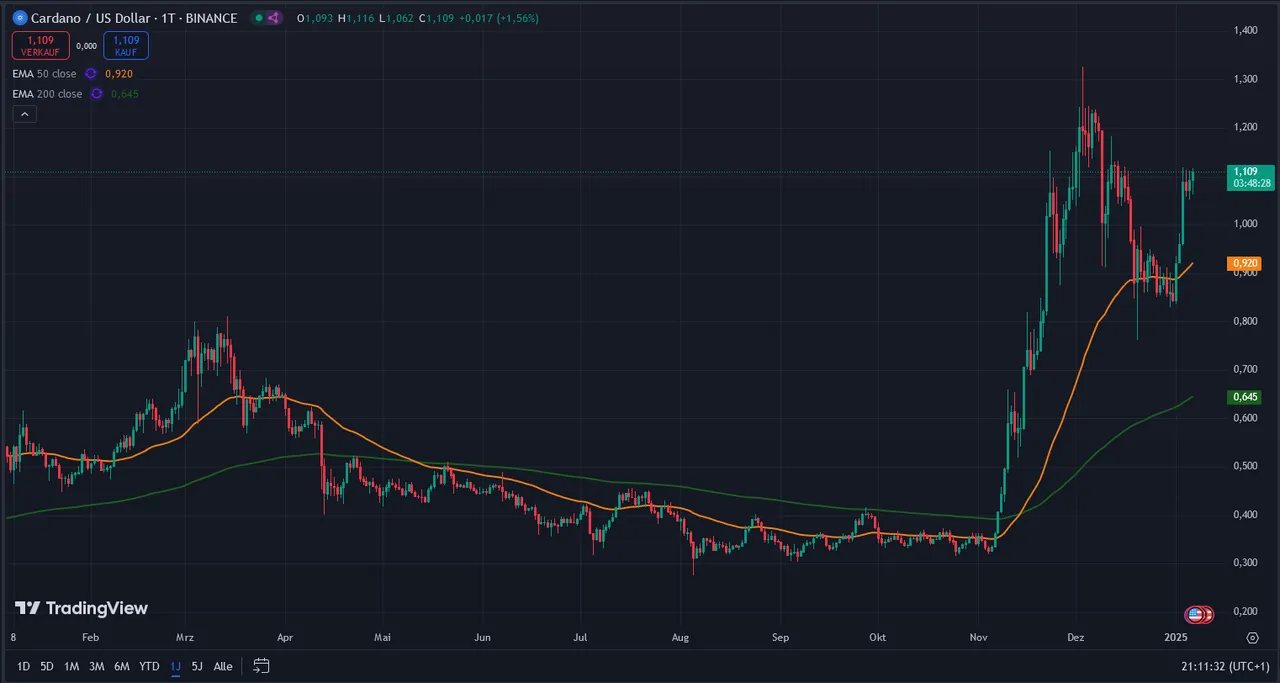Click the O1,093 open price value
Viewport: 1280px width, 683px height.
coord(316,18)
